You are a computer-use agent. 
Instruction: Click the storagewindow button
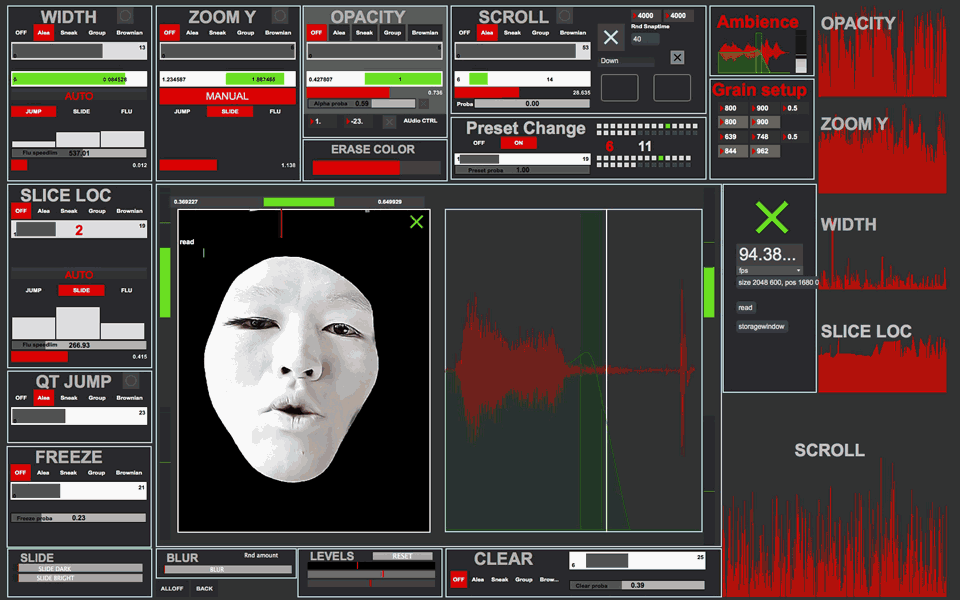point(762,327)
